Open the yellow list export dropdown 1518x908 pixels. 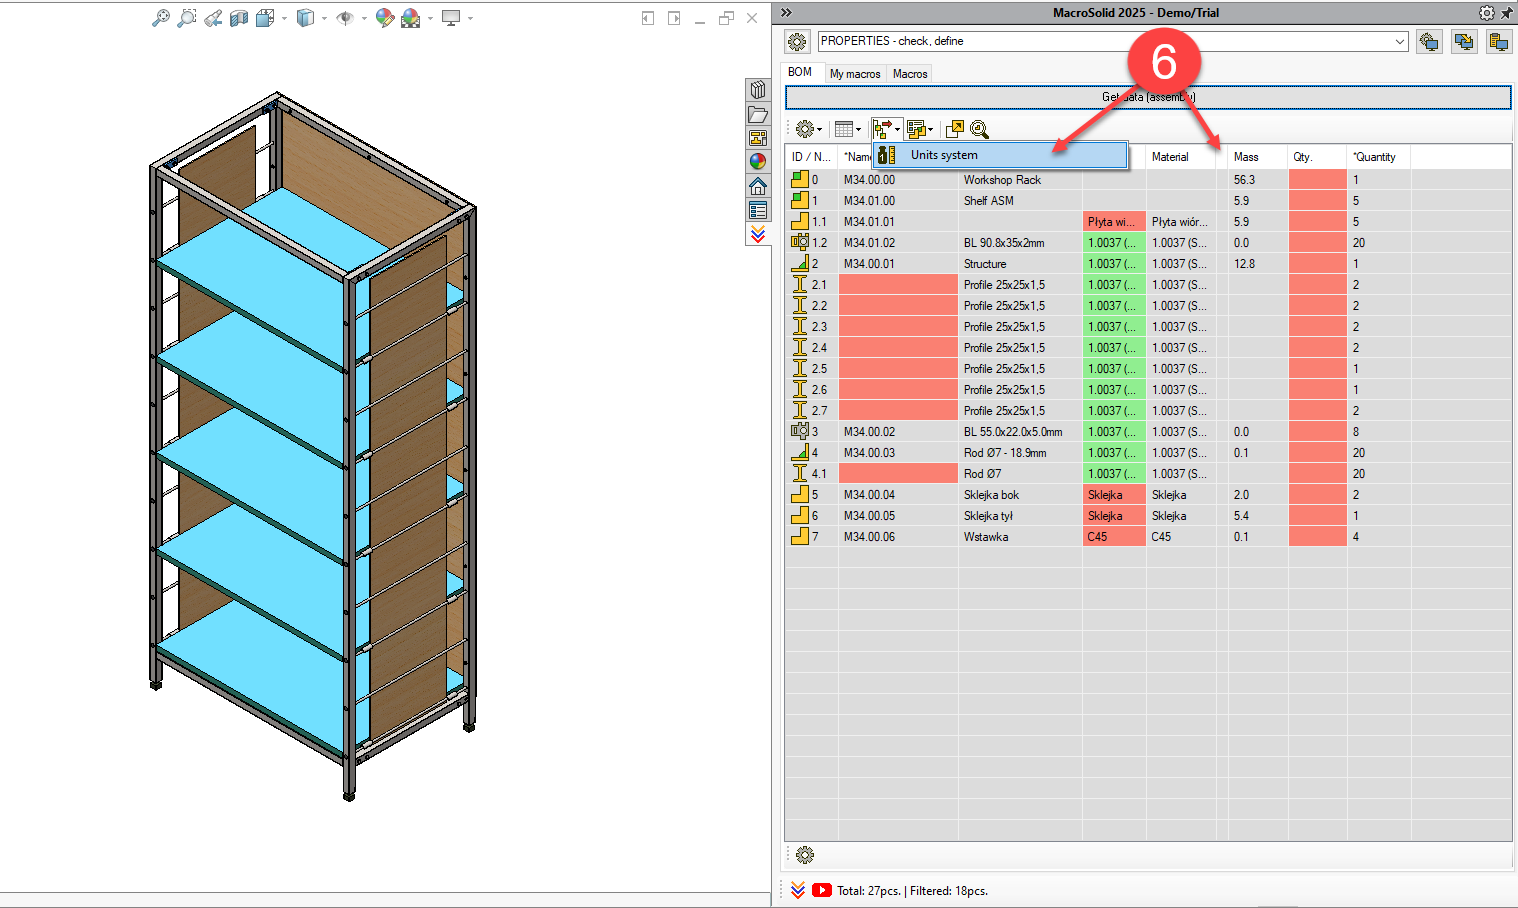[920, 129]
